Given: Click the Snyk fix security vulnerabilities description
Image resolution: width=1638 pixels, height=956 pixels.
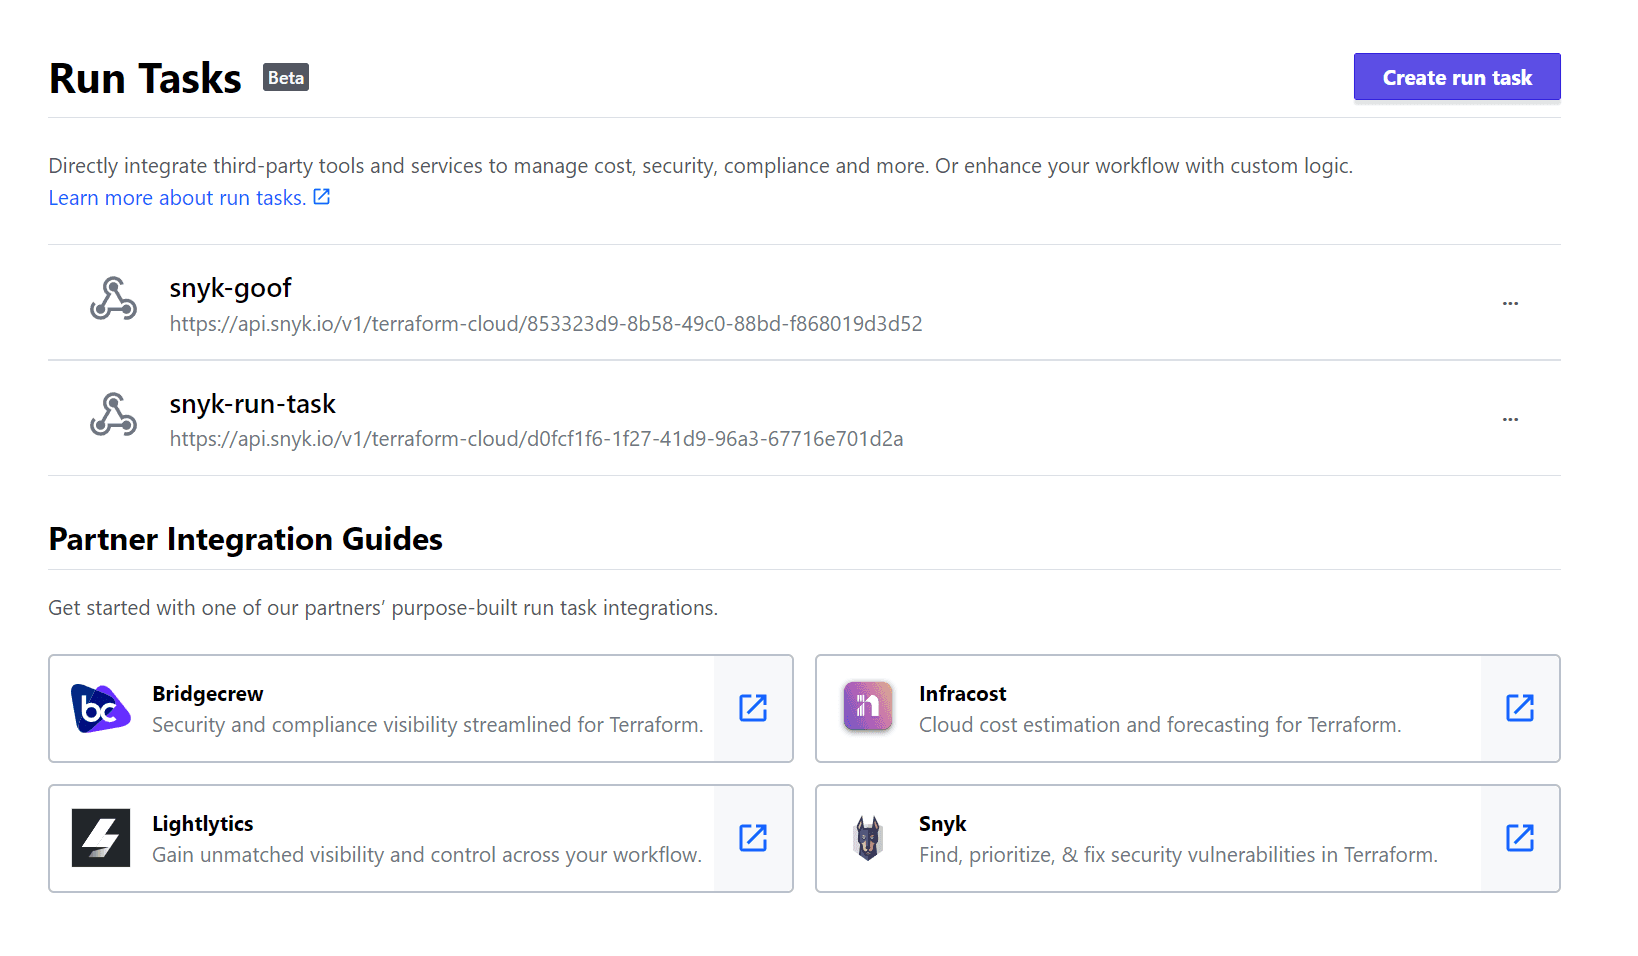Looking at the screenshot, I should [1178, 855].
